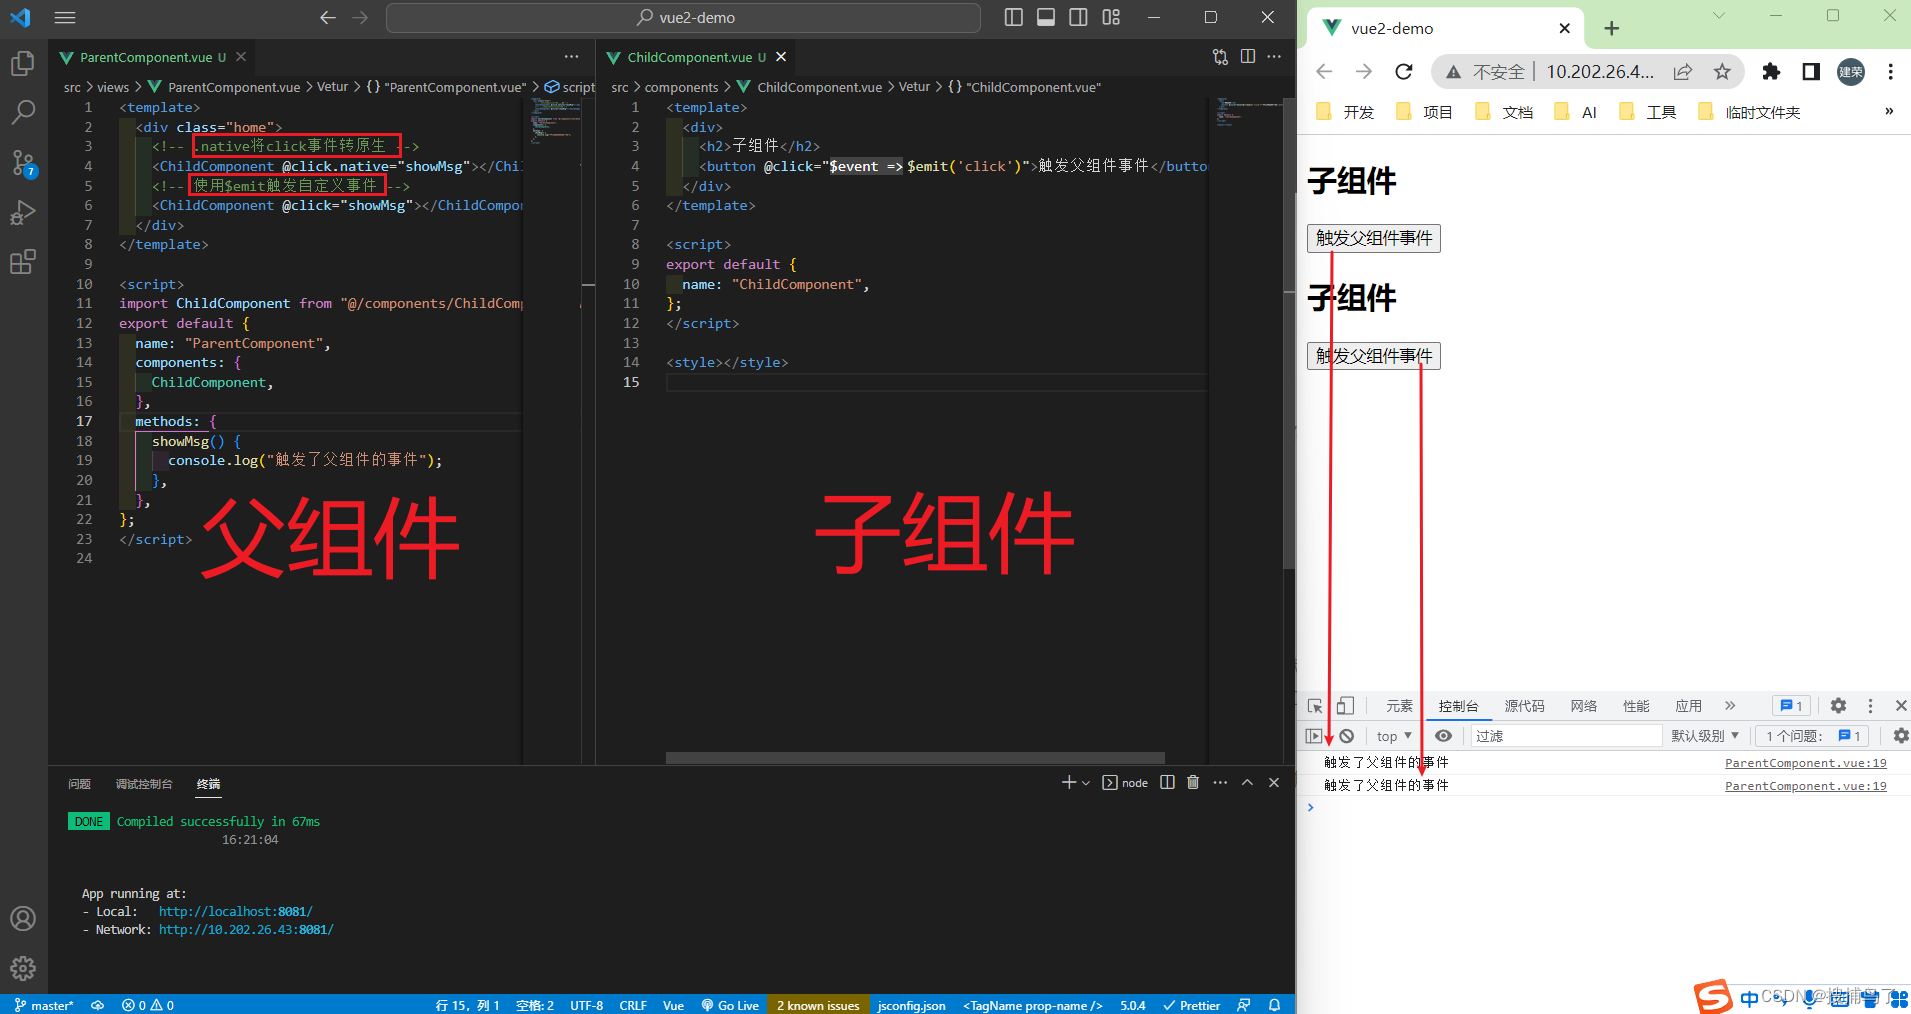Viewport: 1911px width, 1014px height.
Task: Click the 过滤 filter input in the console
Action: (x=1560, y=735)
